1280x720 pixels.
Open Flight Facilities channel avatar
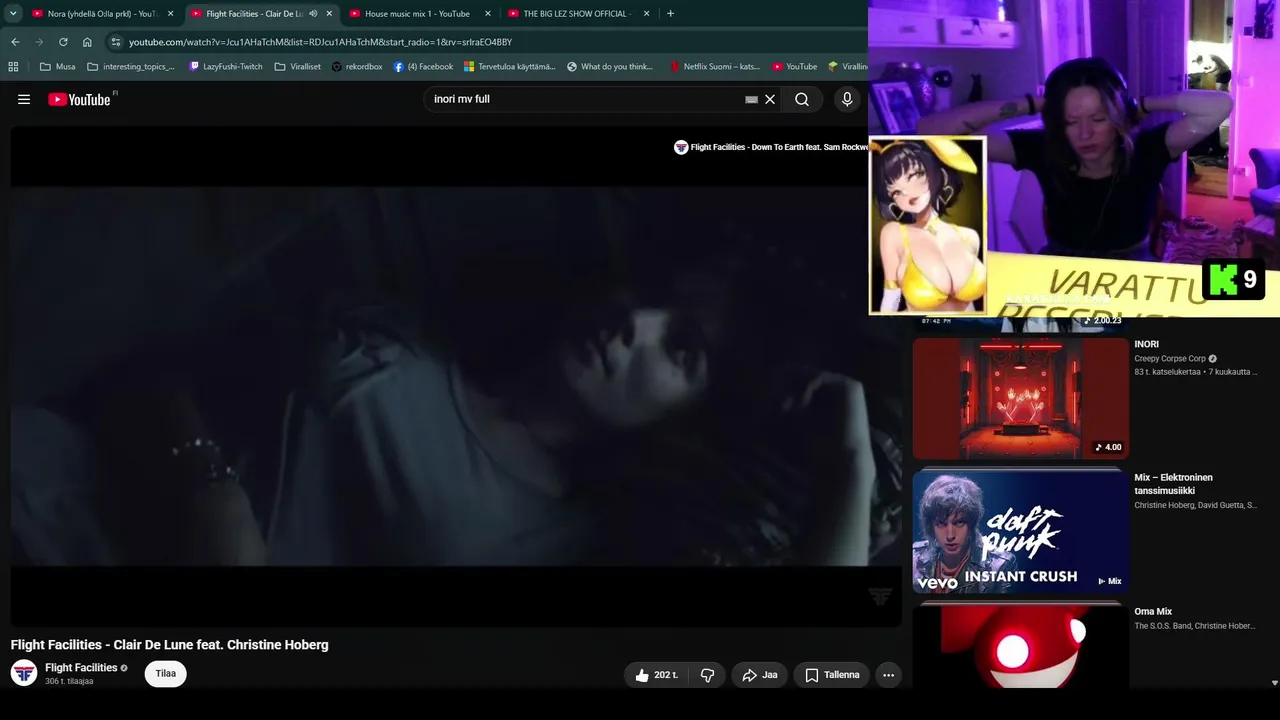click(x=24, y=673)
